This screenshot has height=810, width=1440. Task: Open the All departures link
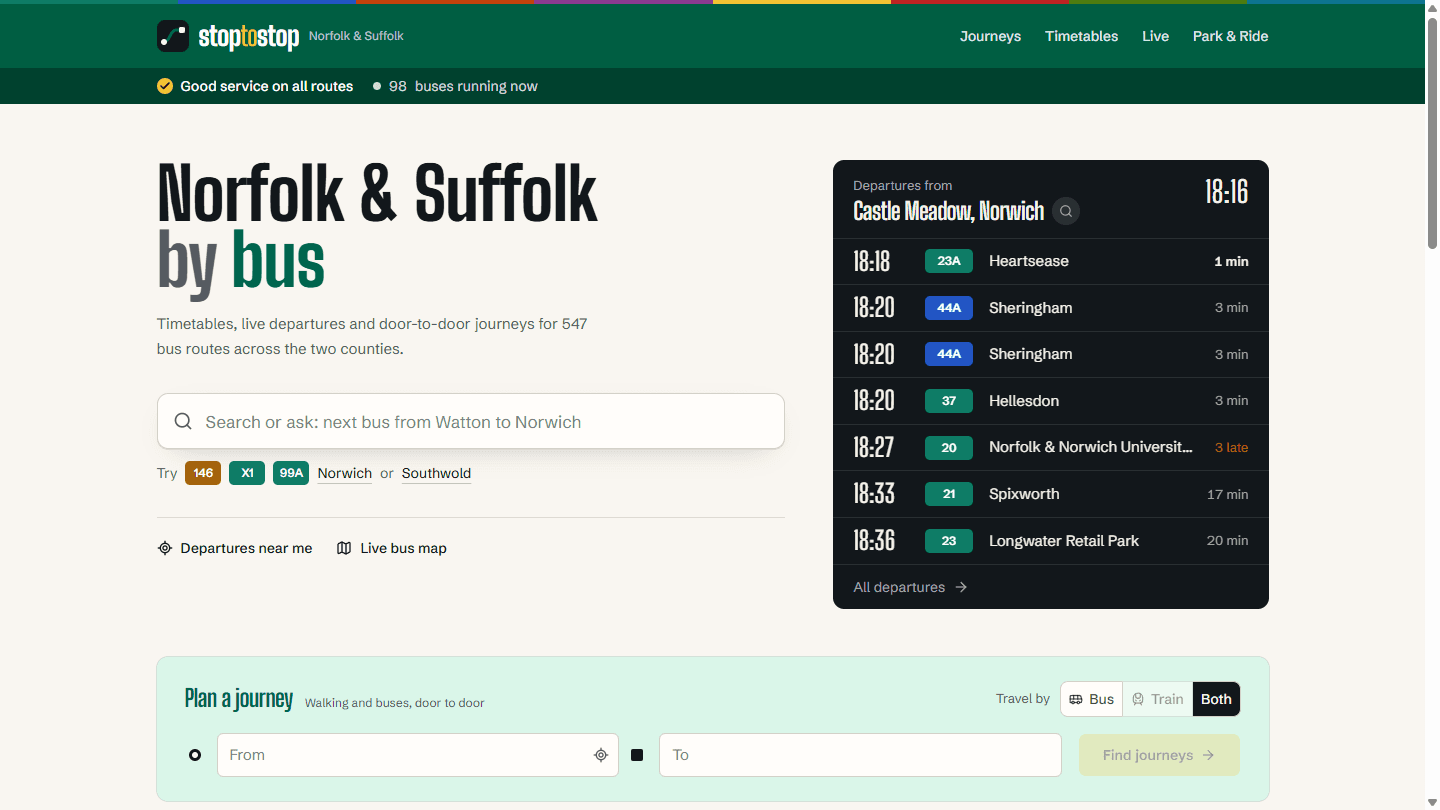pos(910,587)
